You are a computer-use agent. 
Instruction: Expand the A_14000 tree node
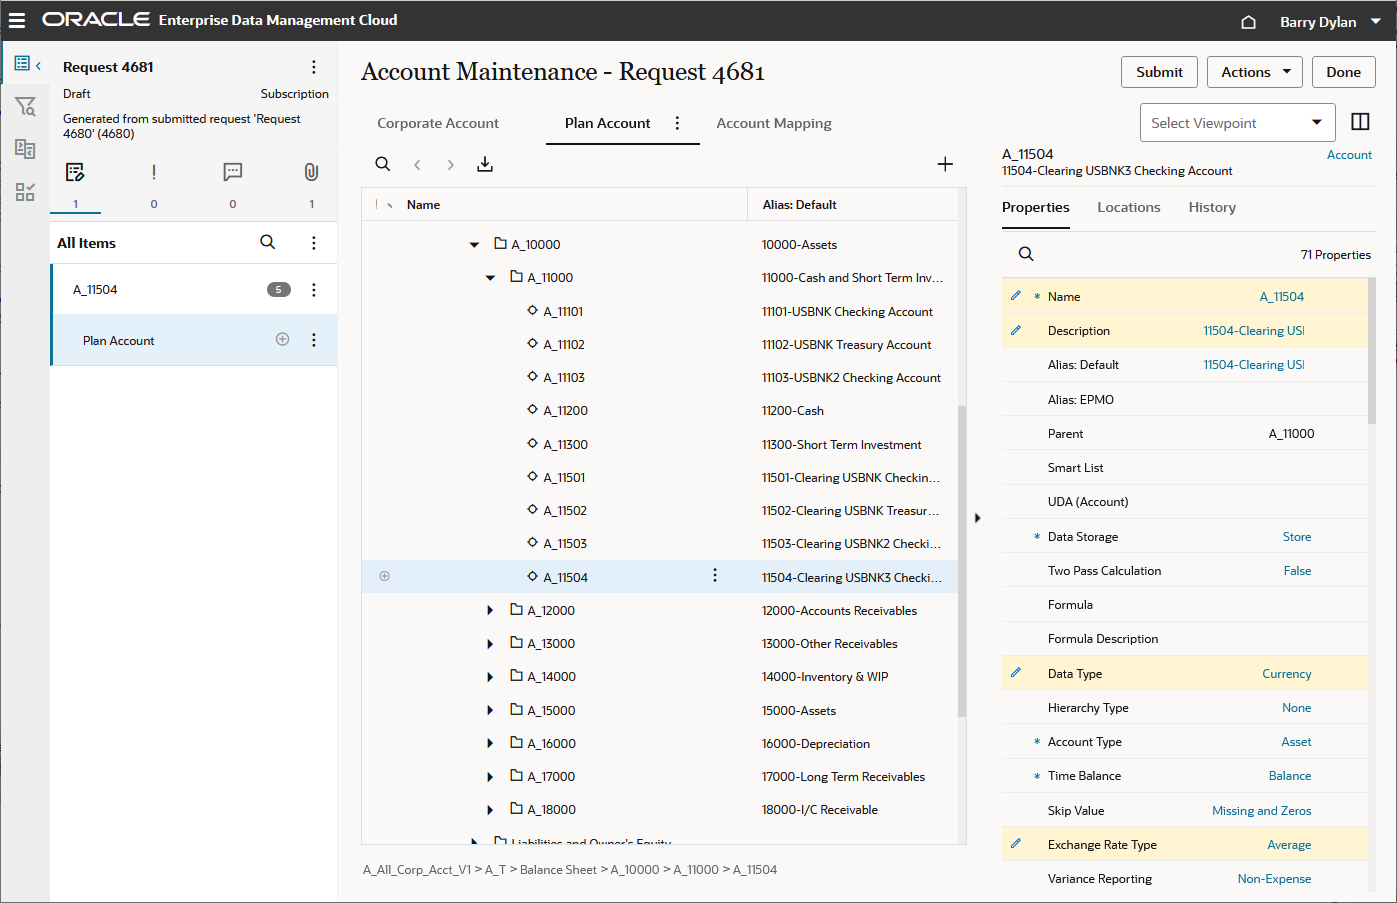[490, 677]
